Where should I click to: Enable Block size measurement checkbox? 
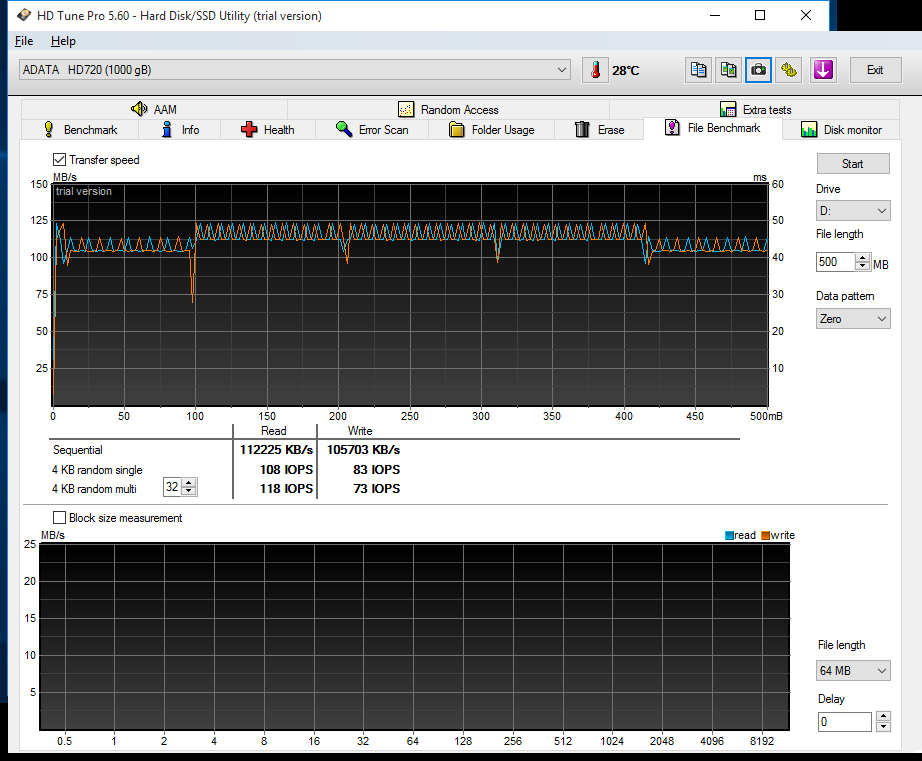(60, 518)
